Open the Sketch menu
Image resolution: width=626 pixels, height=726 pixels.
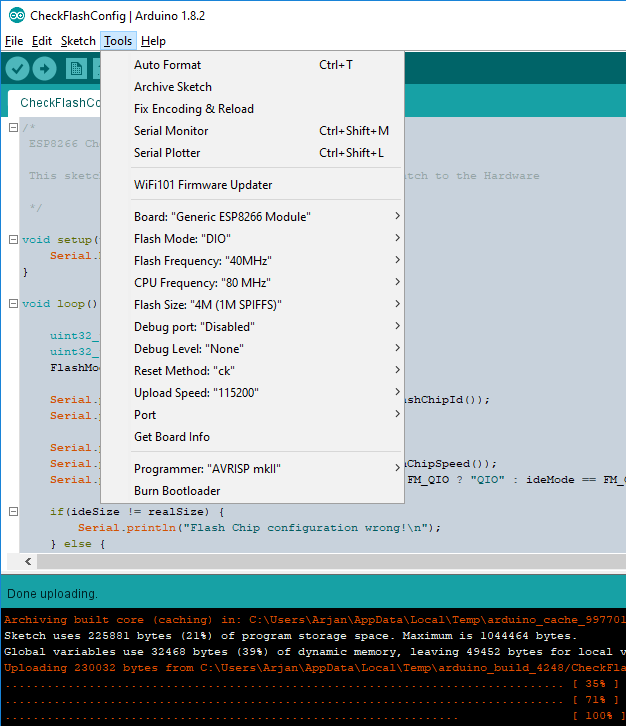point(78,41)
